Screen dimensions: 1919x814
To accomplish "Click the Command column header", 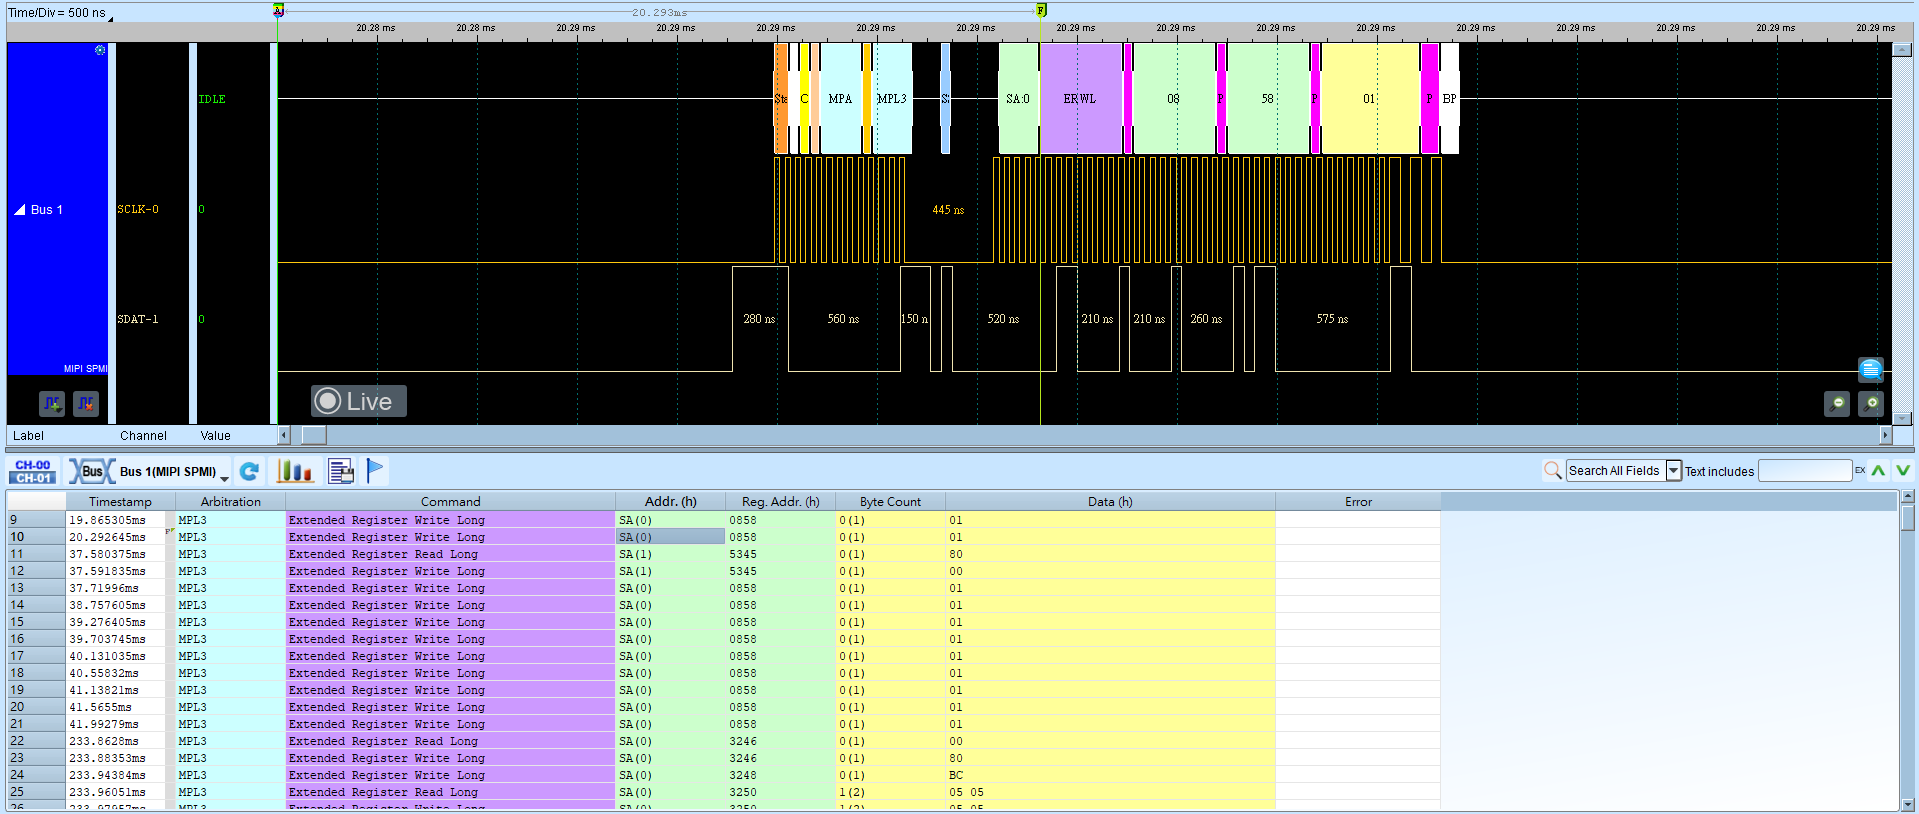I will [450, 502].
